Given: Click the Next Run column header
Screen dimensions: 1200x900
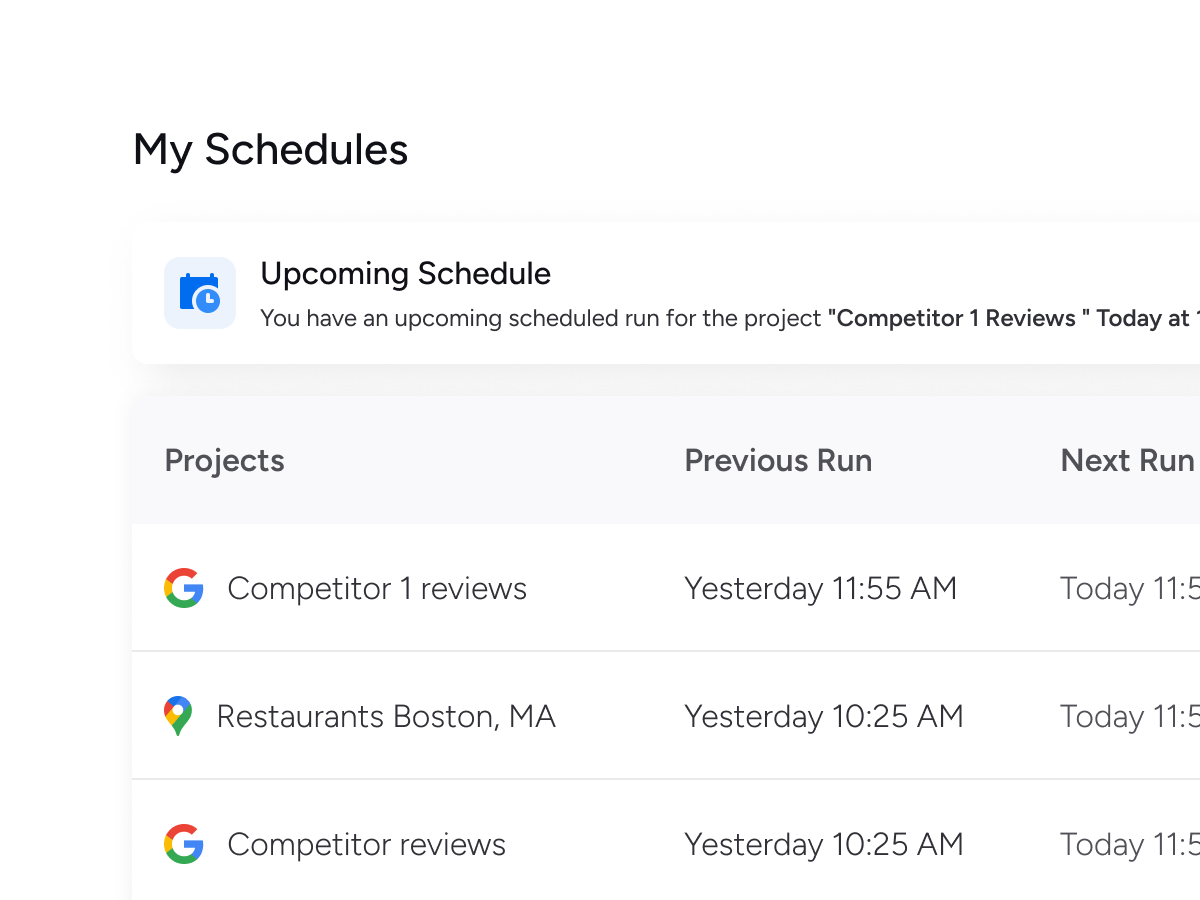Looking at the screenshot, I should coord(1127,460).
